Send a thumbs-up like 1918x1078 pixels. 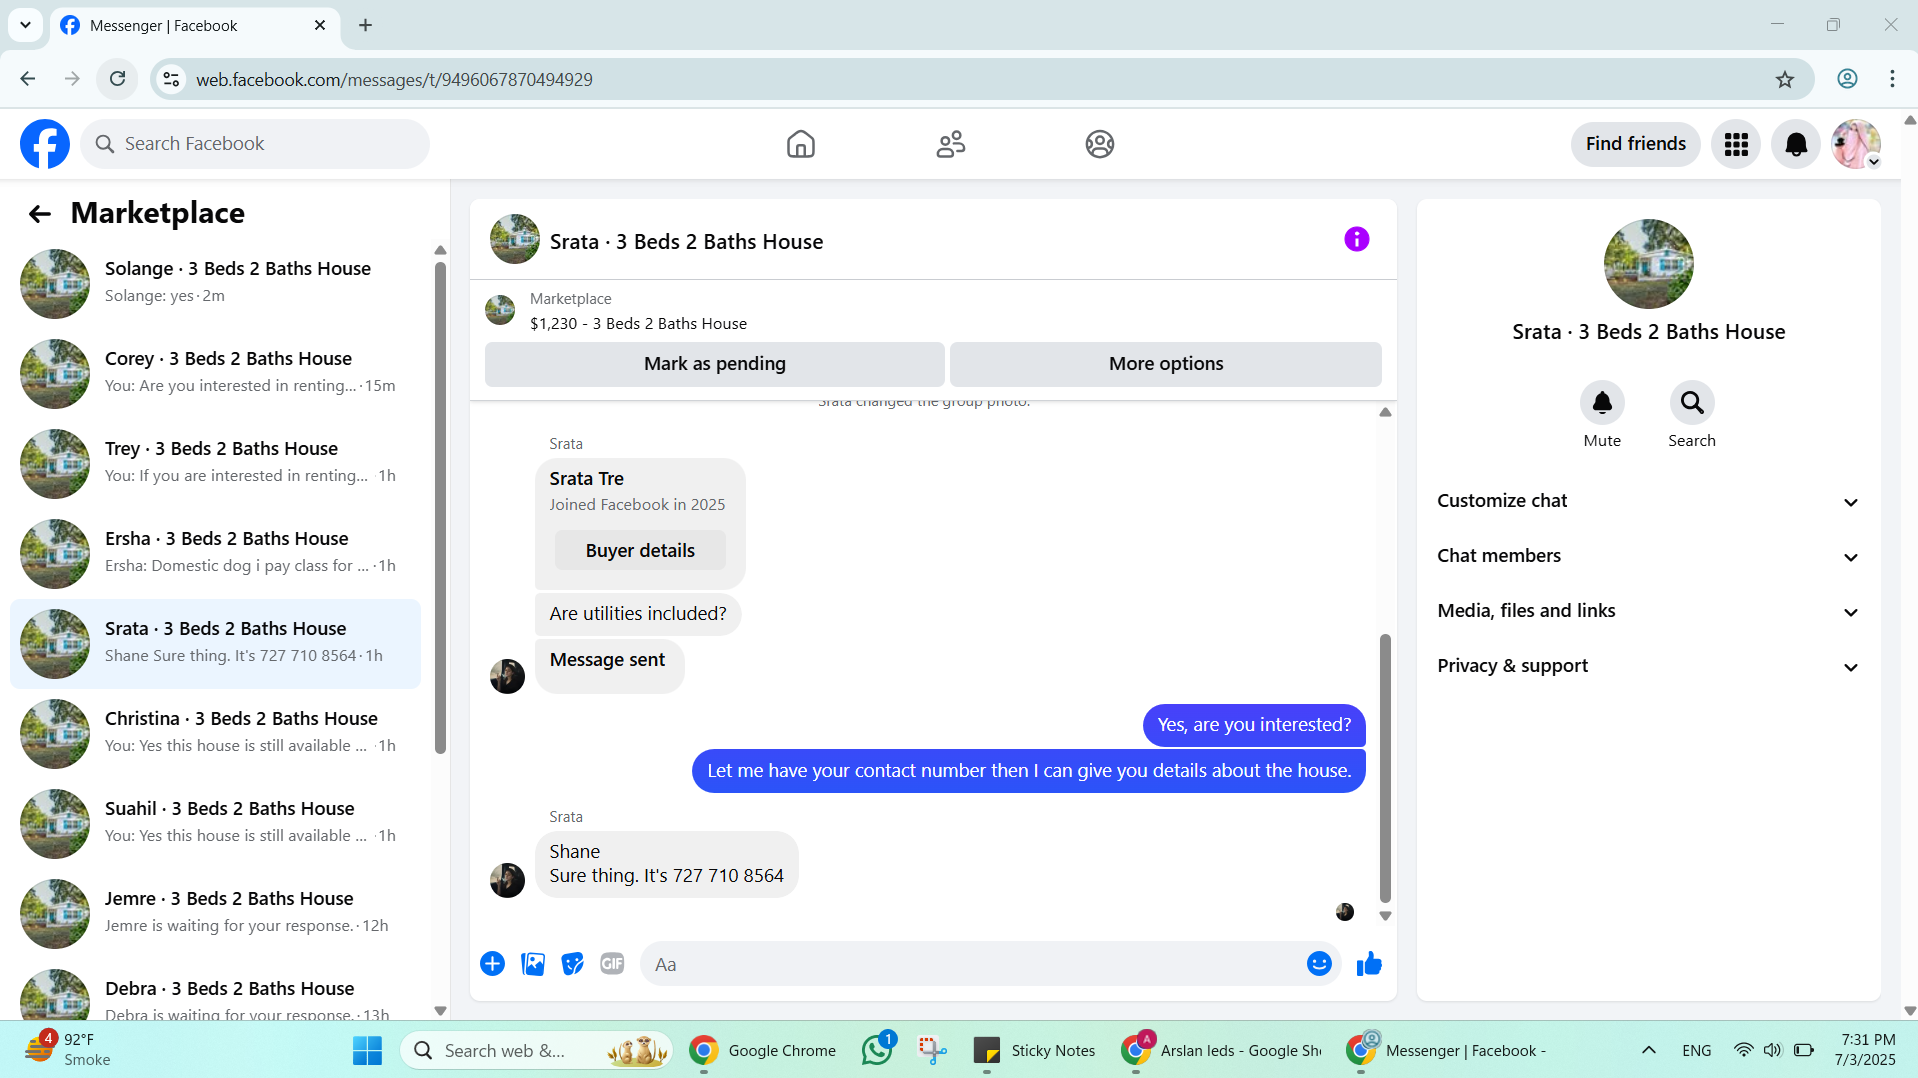(1369, 964)
